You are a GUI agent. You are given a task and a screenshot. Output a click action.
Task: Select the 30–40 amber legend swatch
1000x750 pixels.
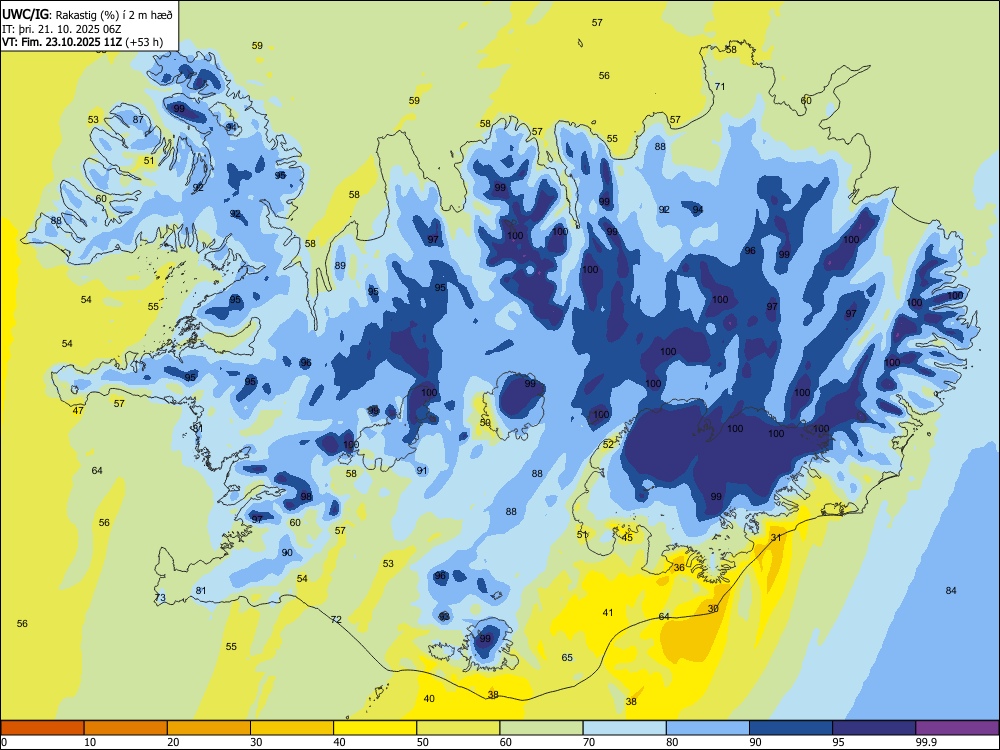292,728
